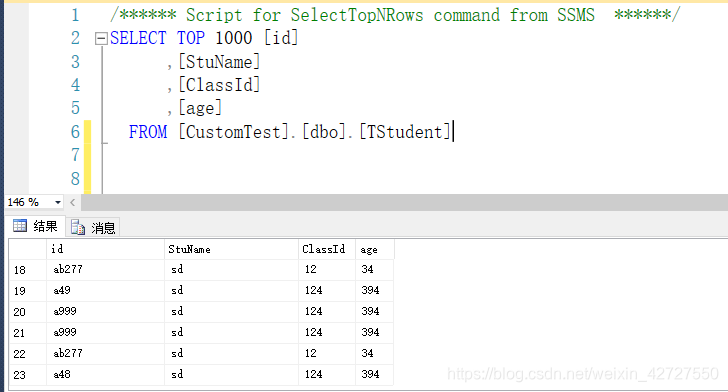Click id cell a999 in row 20

coord(105,312)
